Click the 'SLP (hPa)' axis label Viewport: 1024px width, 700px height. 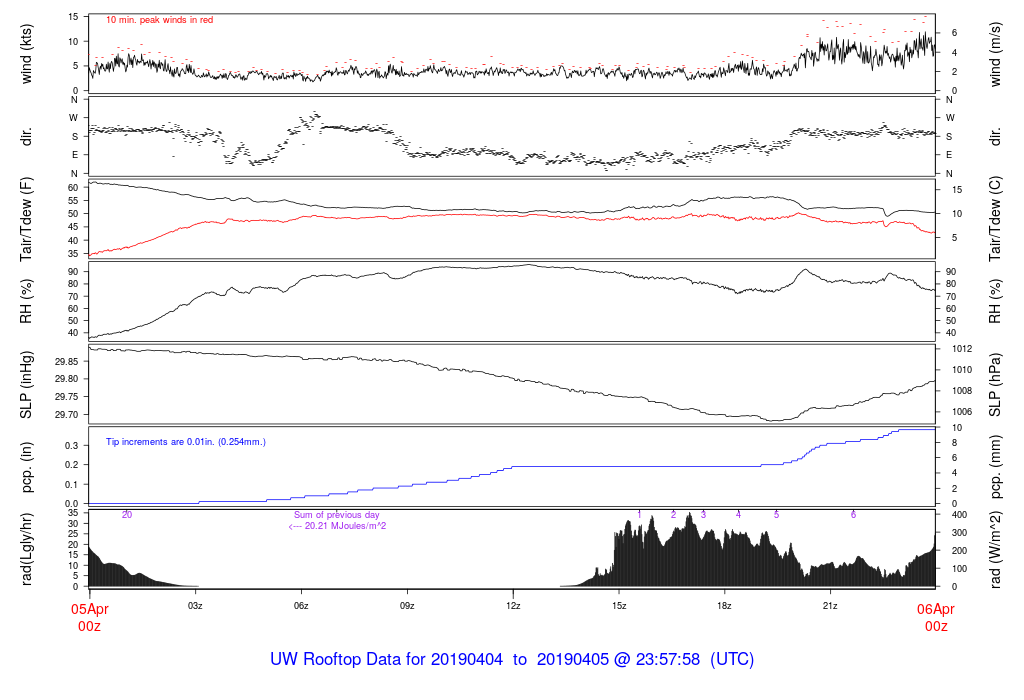point(995,385)
